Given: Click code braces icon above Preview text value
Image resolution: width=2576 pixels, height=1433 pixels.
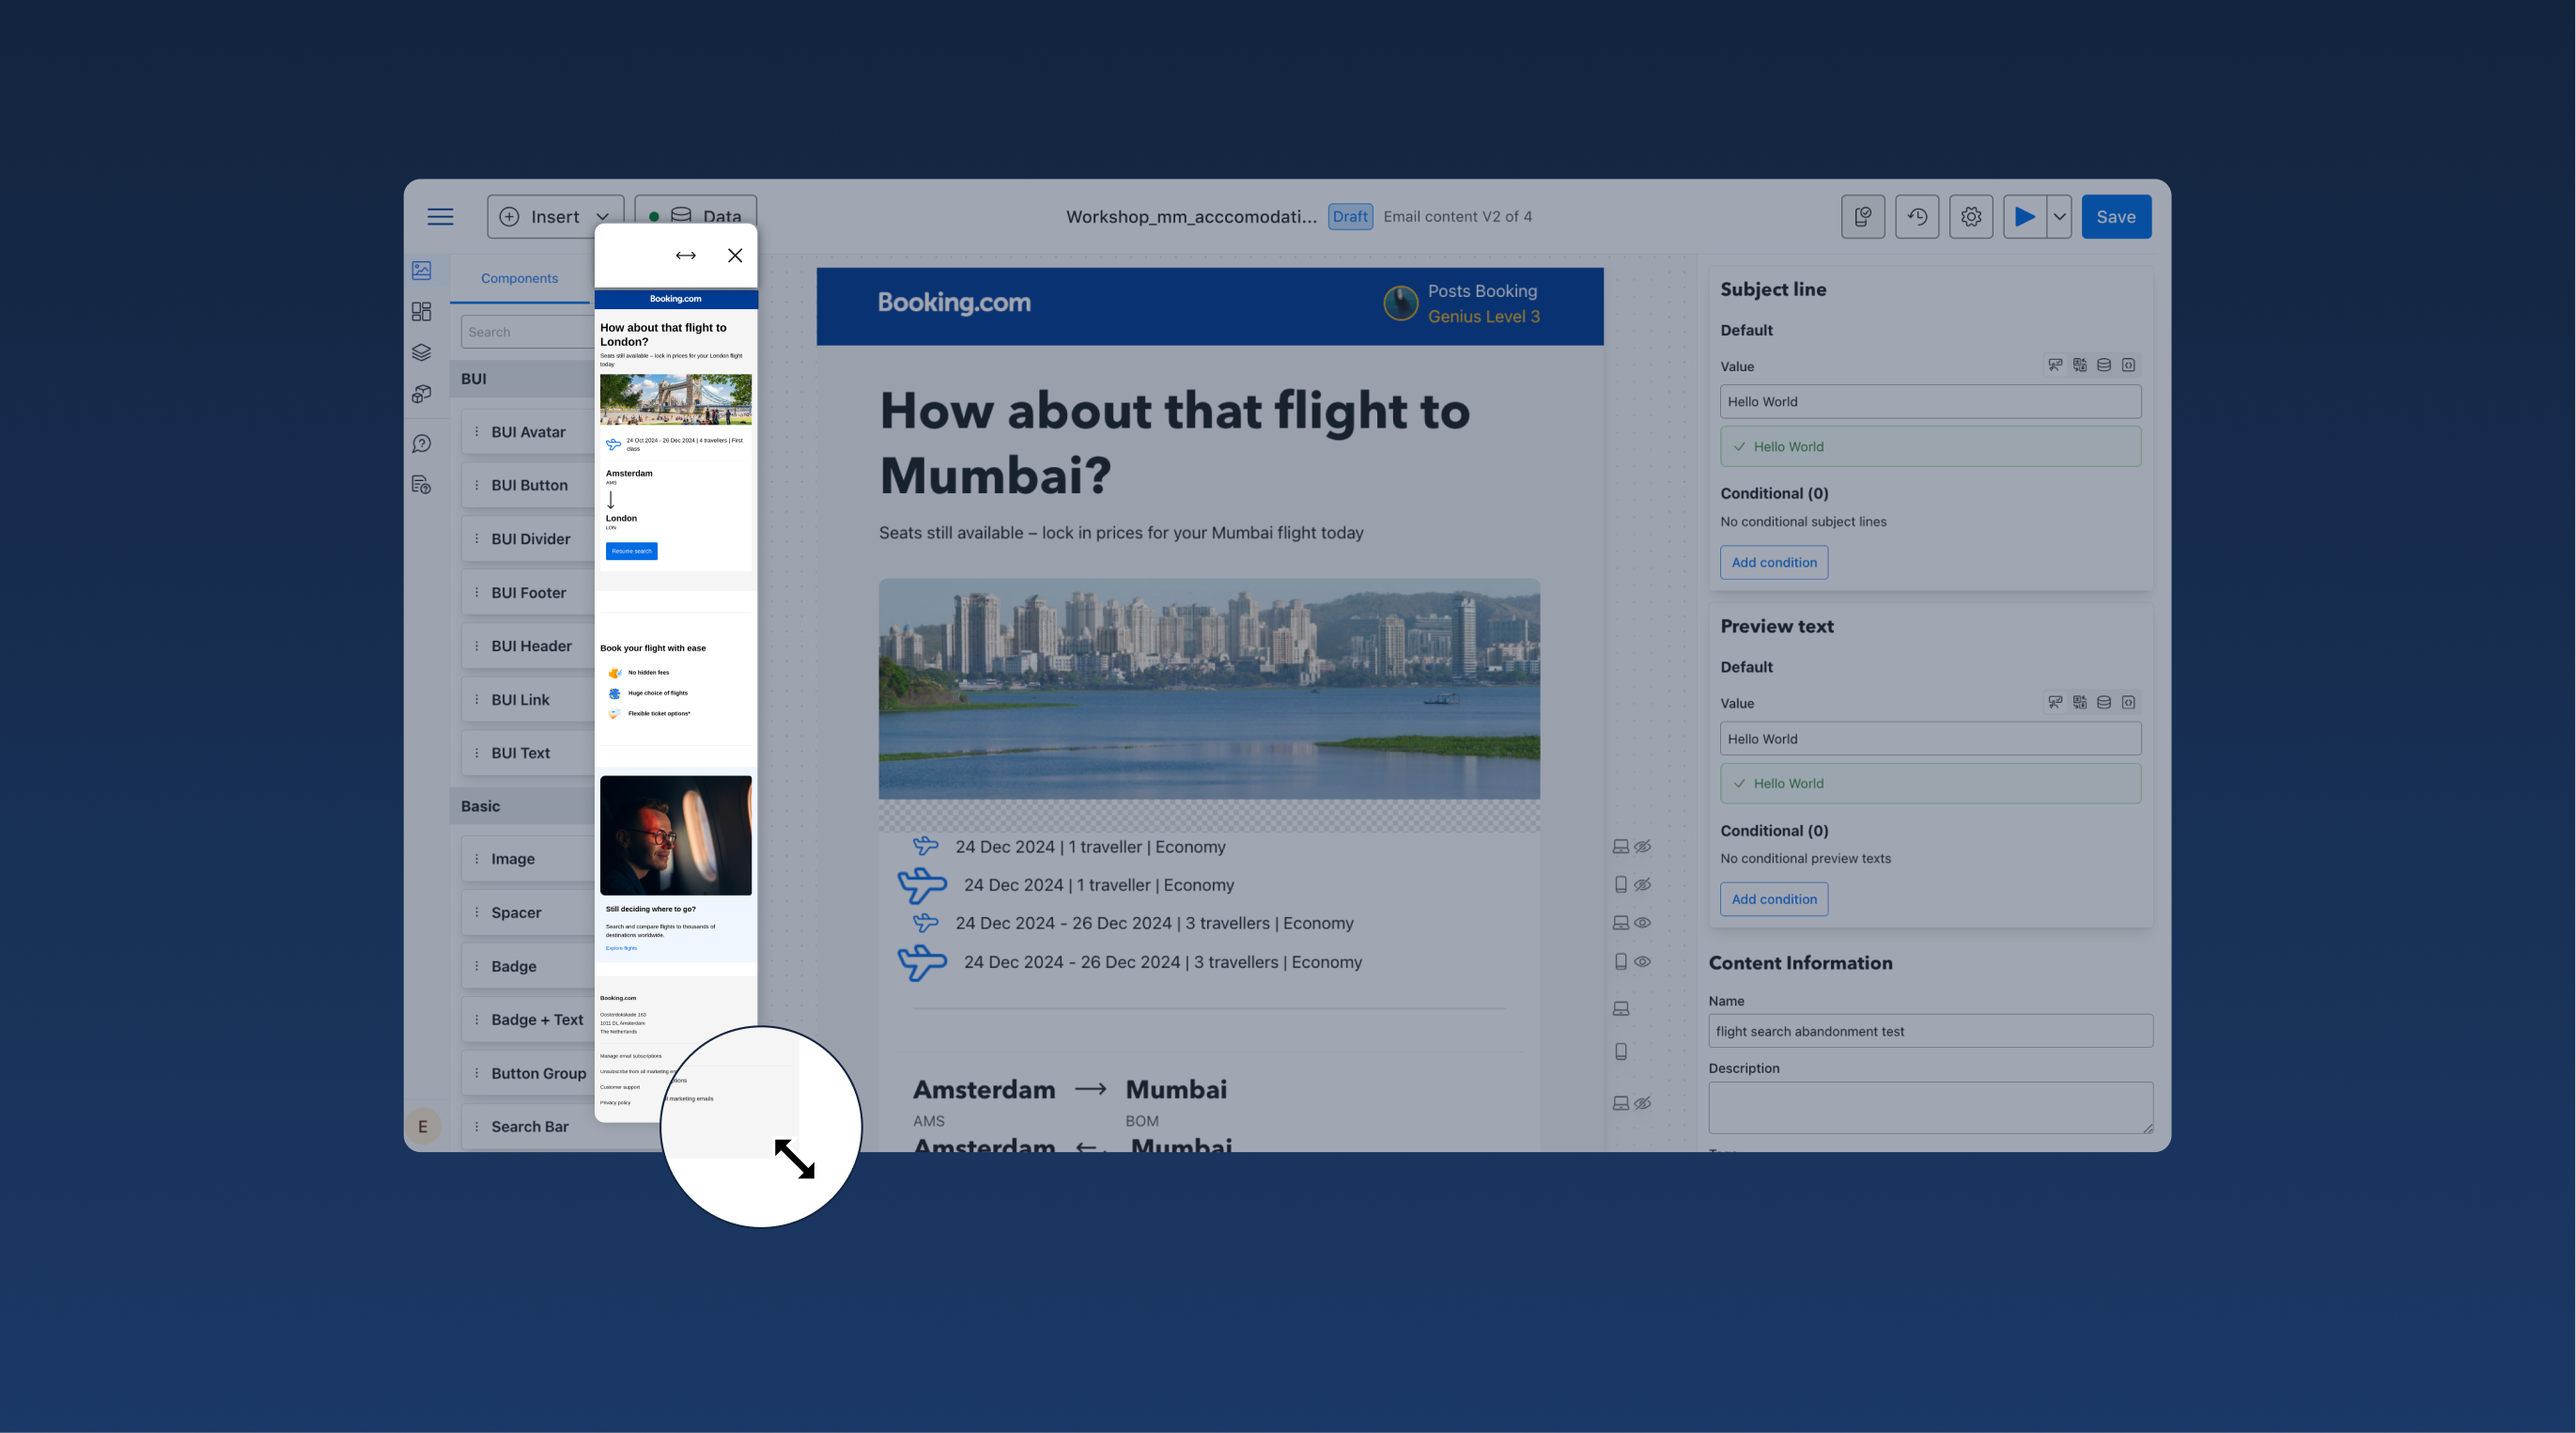Looking at the screenshot, I should pyautogui.click(x=2129, y=703).
